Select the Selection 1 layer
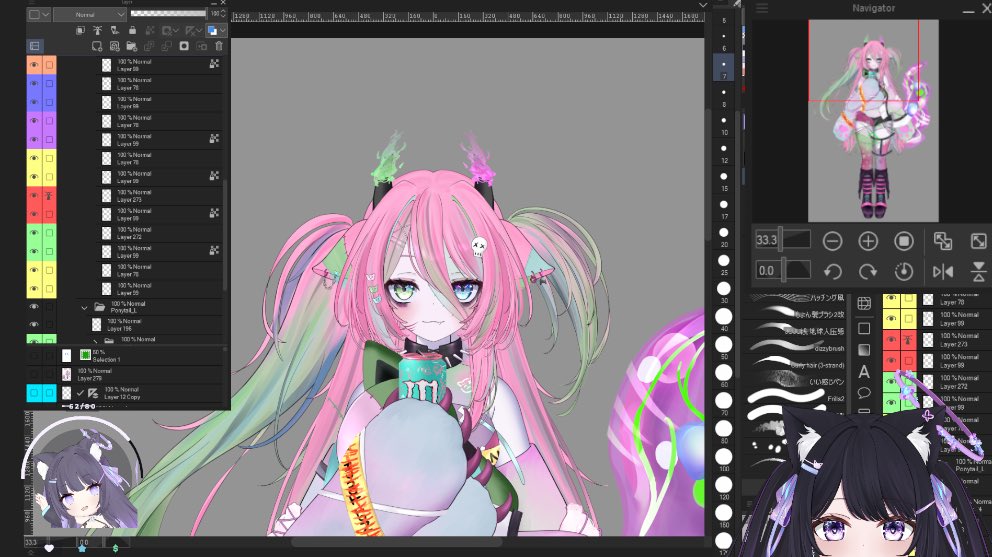The image size is (992, 557). pyautogui.click(x=144, y=356)
